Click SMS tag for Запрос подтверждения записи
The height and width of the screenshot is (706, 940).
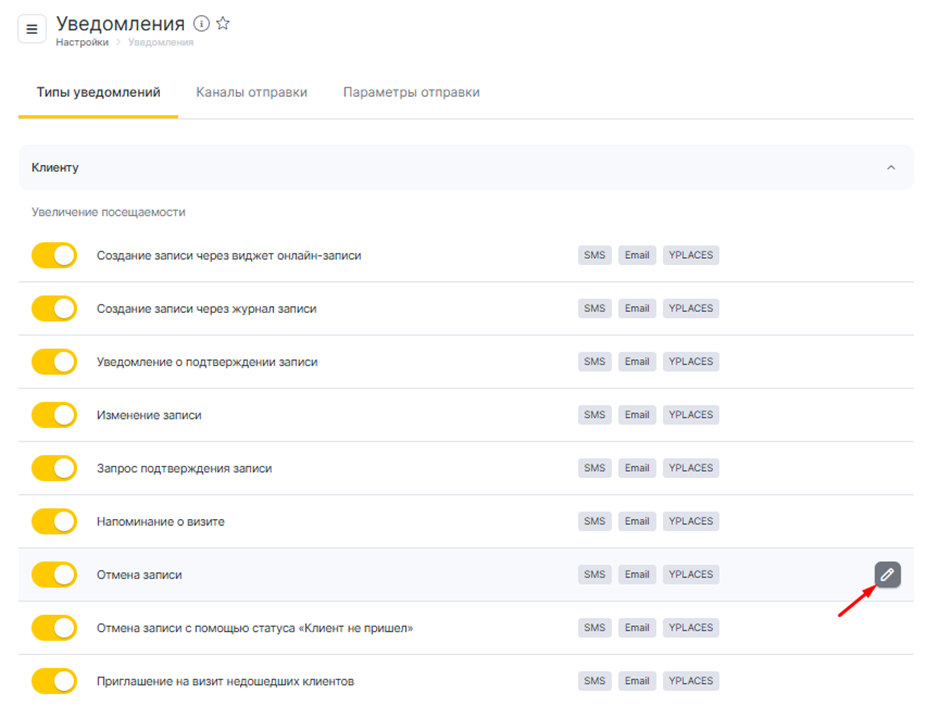point(595,468)
